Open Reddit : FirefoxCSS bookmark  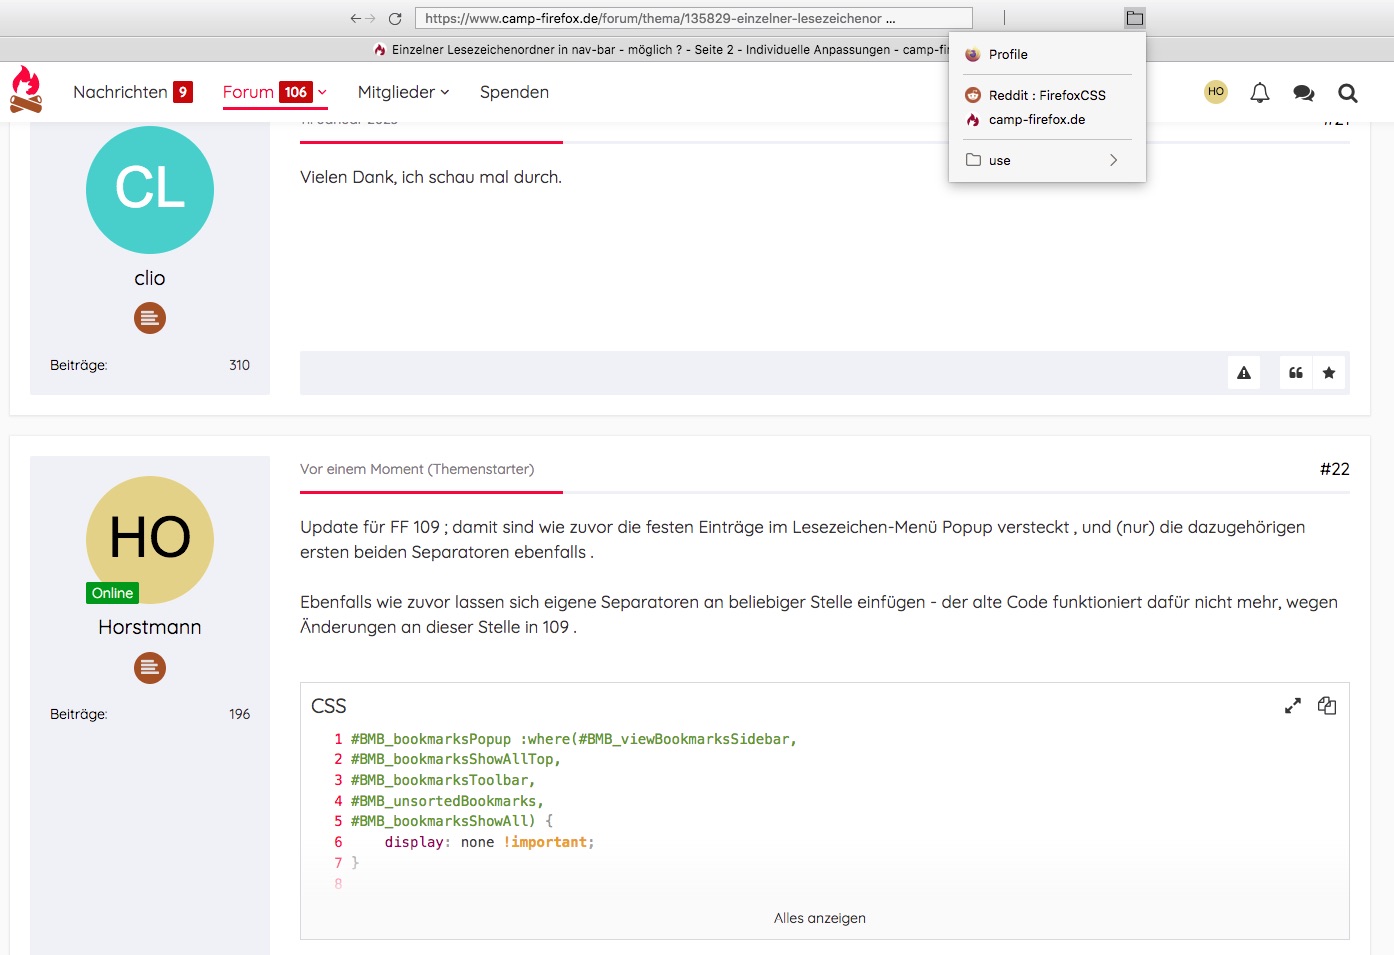(x=1046, y=95)
